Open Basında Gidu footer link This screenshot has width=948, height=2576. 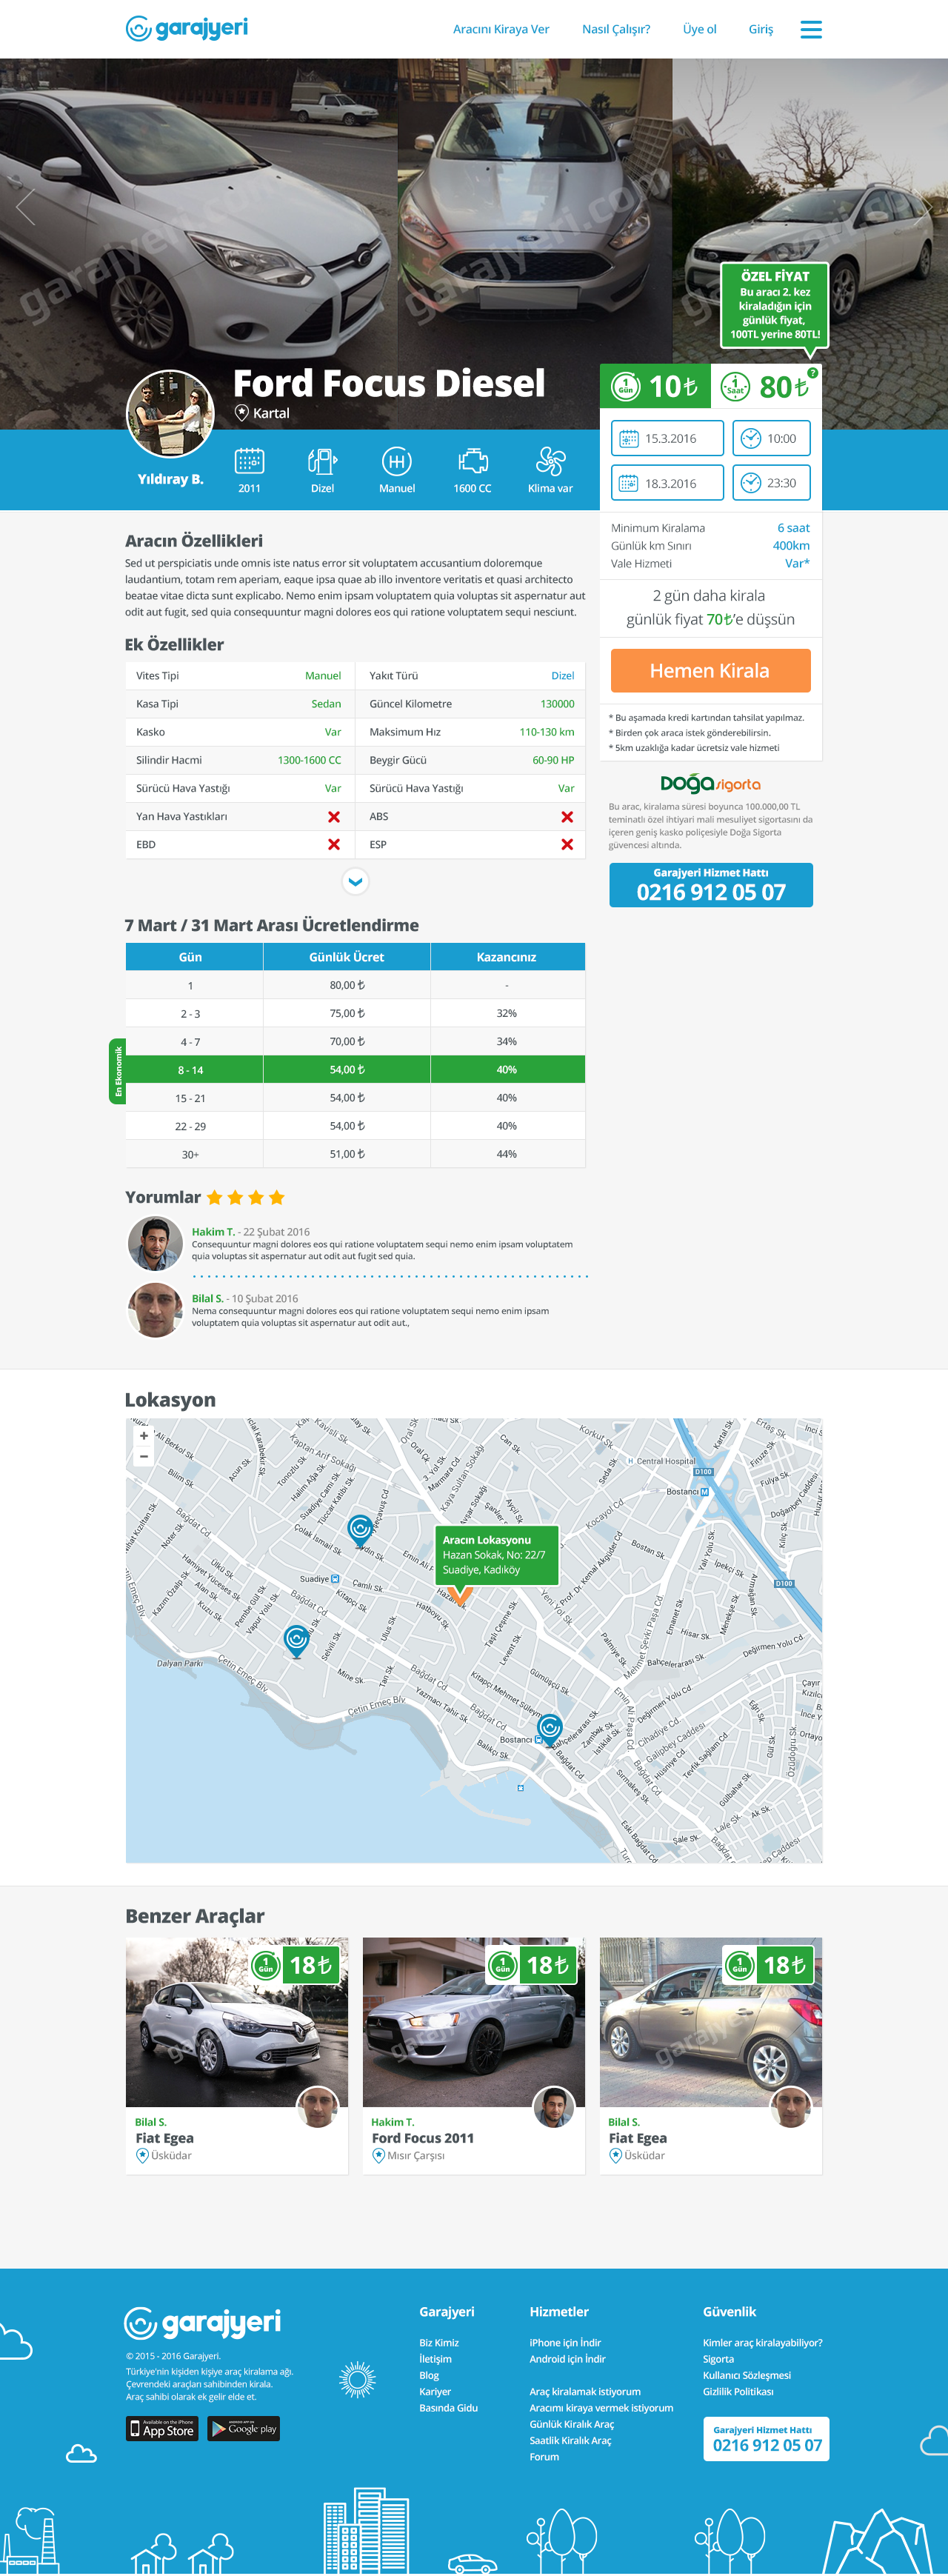[448, 2408]
